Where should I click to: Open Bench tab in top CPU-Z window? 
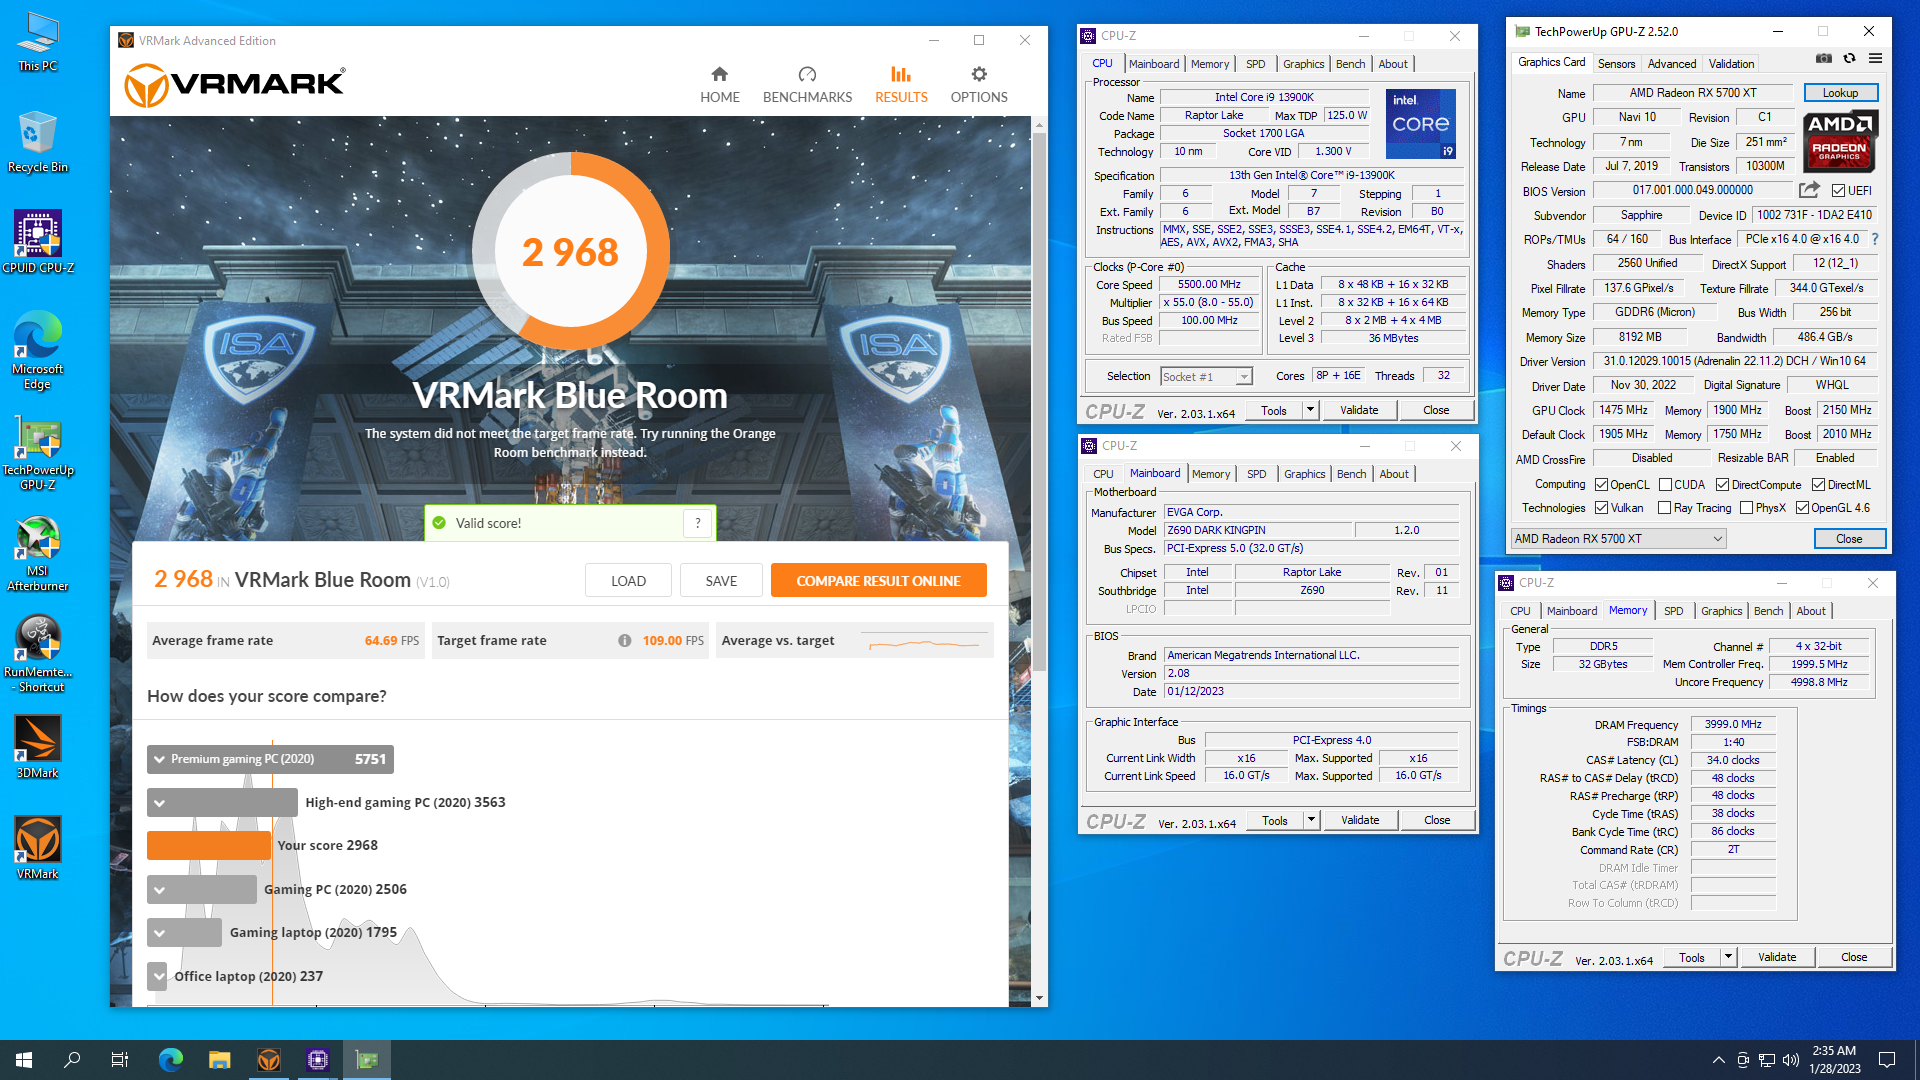click(x=1350, y=64)
